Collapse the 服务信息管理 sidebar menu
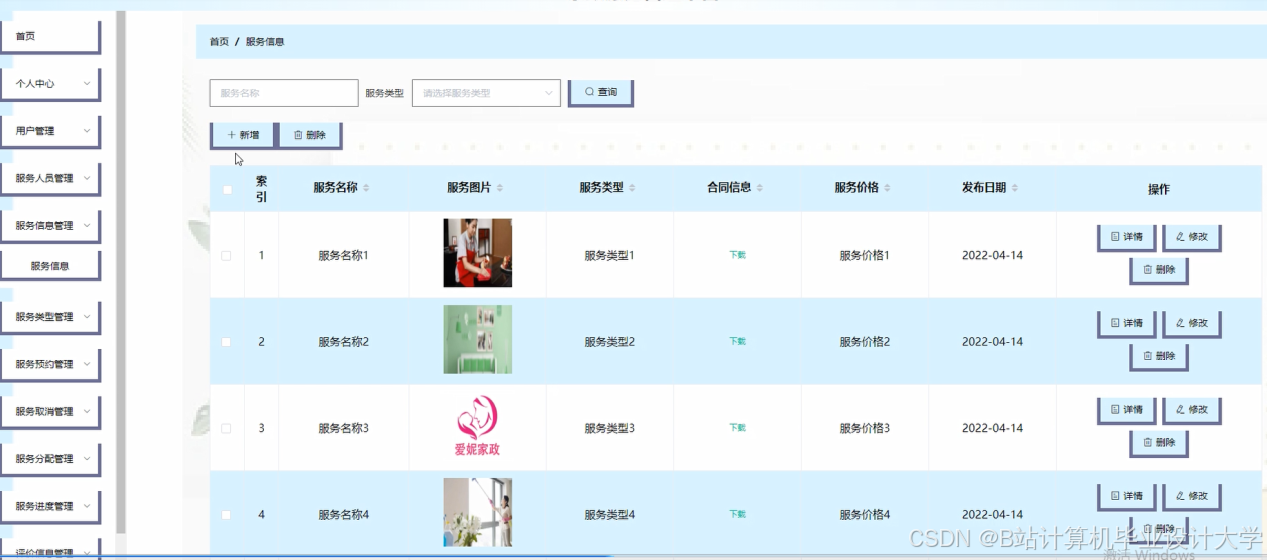1267x560 pixels. [x=50, y=226]
